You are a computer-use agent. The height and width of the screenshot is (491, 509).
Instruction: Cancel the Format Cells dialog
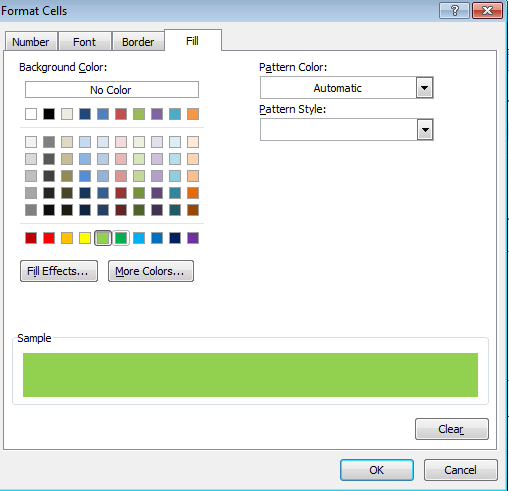point(461,470)
